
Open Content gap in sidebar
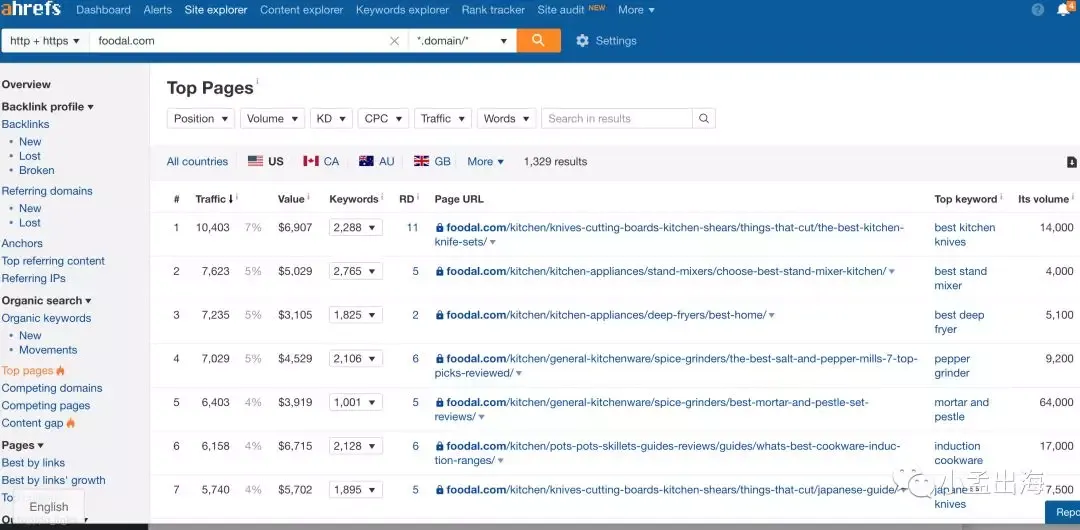(32, 423)
